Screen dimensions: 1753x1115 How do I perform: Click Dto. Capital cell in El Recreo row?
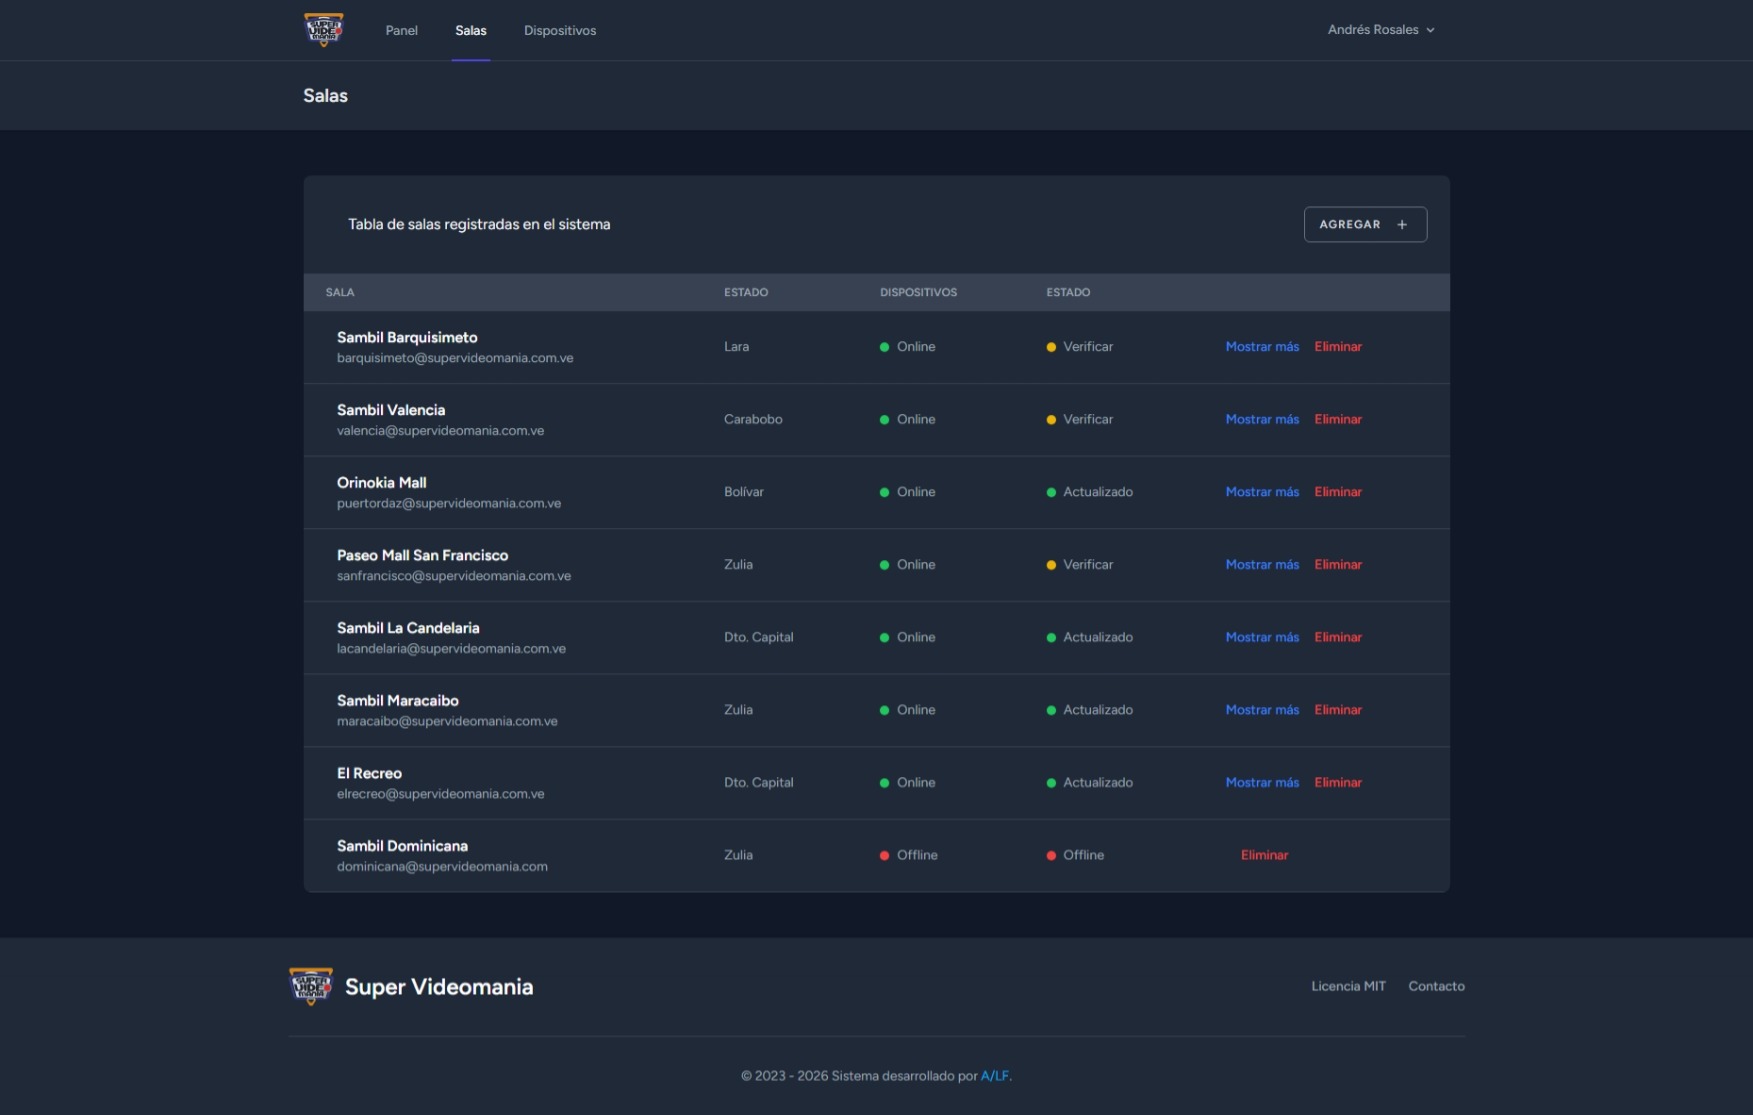click(x=758, y=783)
